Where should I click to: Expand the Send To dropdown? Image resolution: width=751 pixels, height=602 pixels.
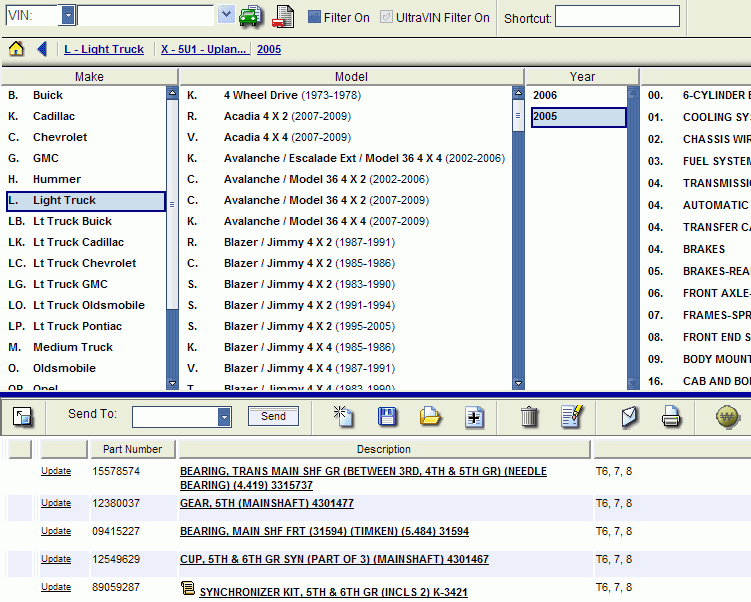(224, 417)
